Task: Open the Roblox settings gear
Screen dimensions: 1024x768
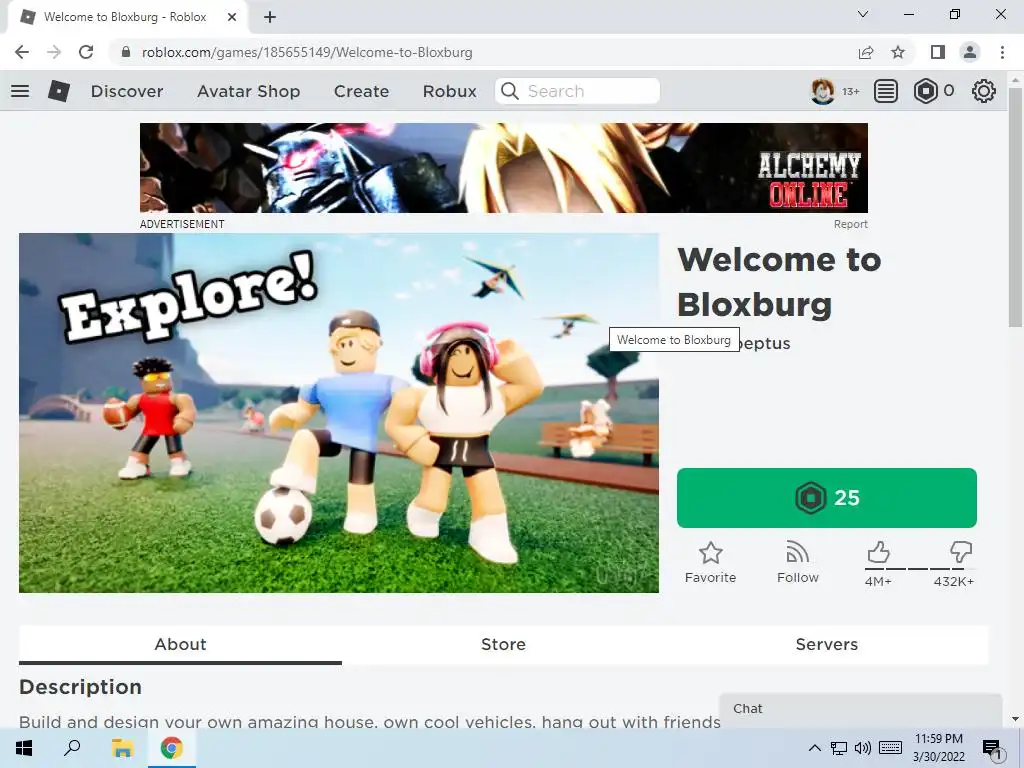Action: point(984,91)
